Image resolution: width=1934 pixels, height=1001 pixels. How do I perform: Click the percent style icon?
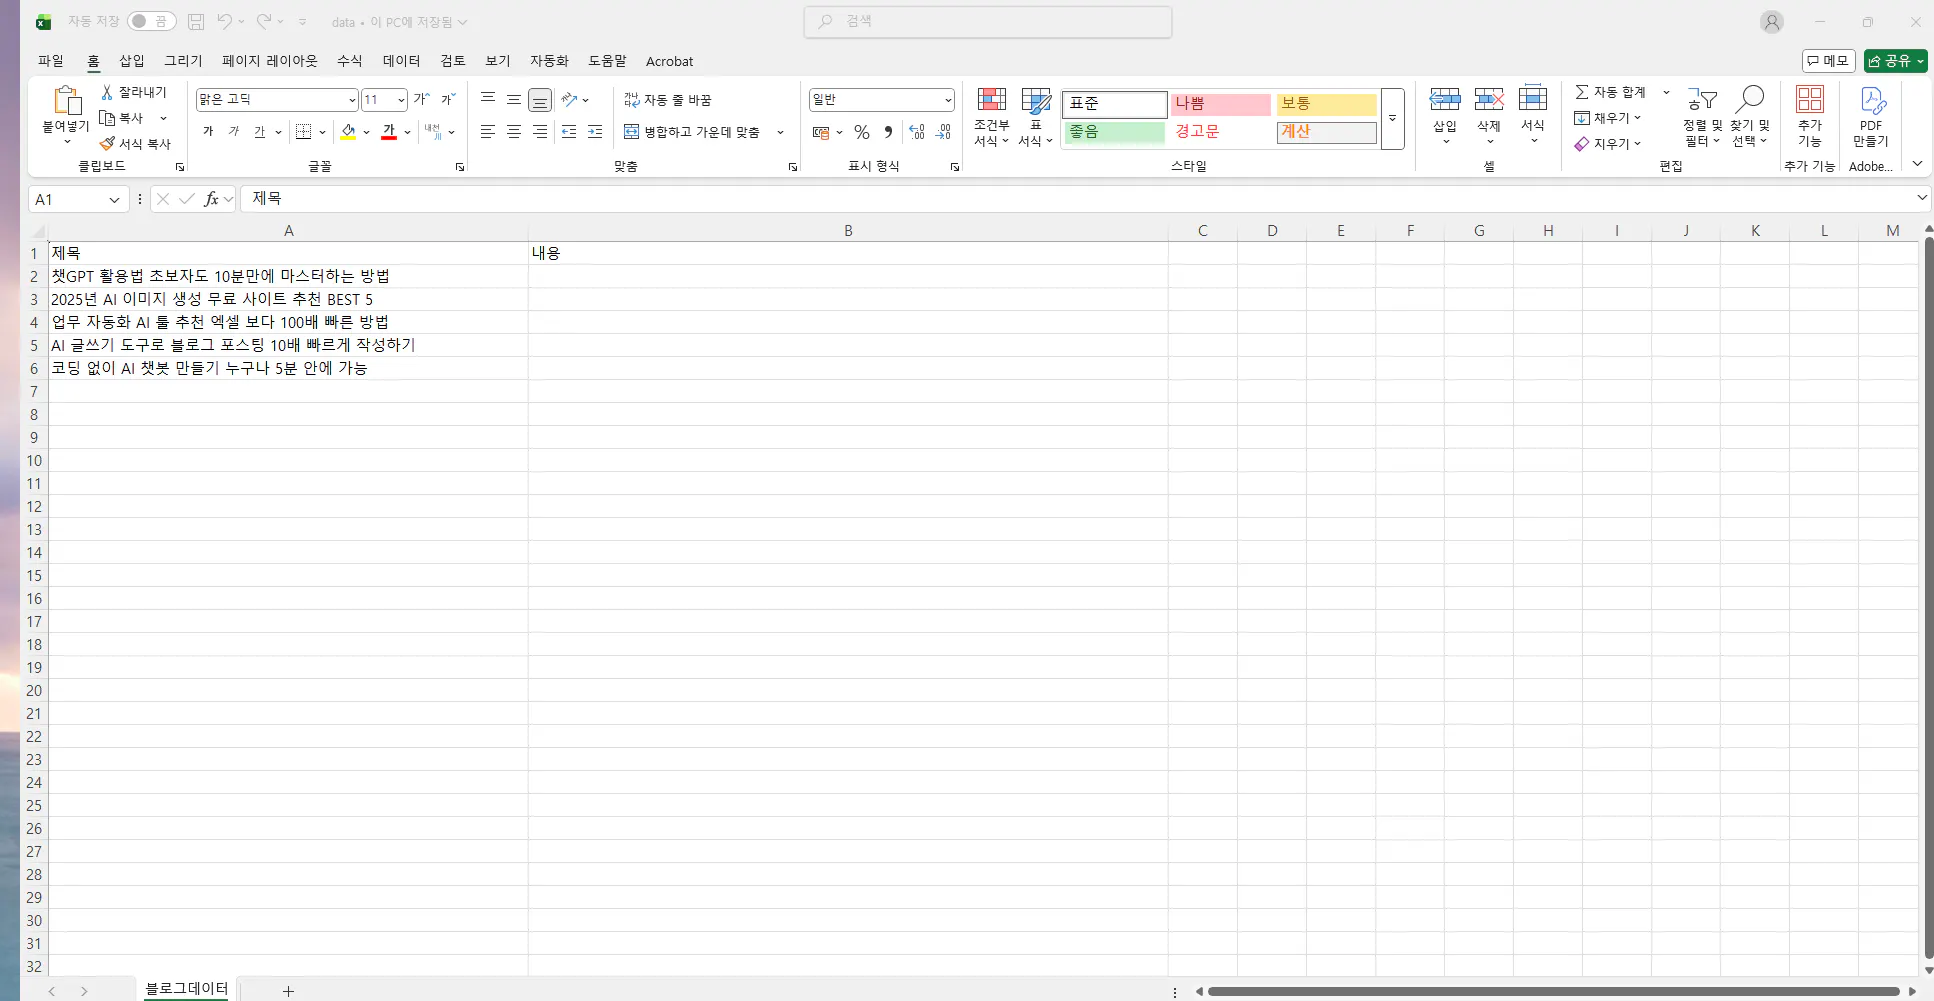point(862,132)
